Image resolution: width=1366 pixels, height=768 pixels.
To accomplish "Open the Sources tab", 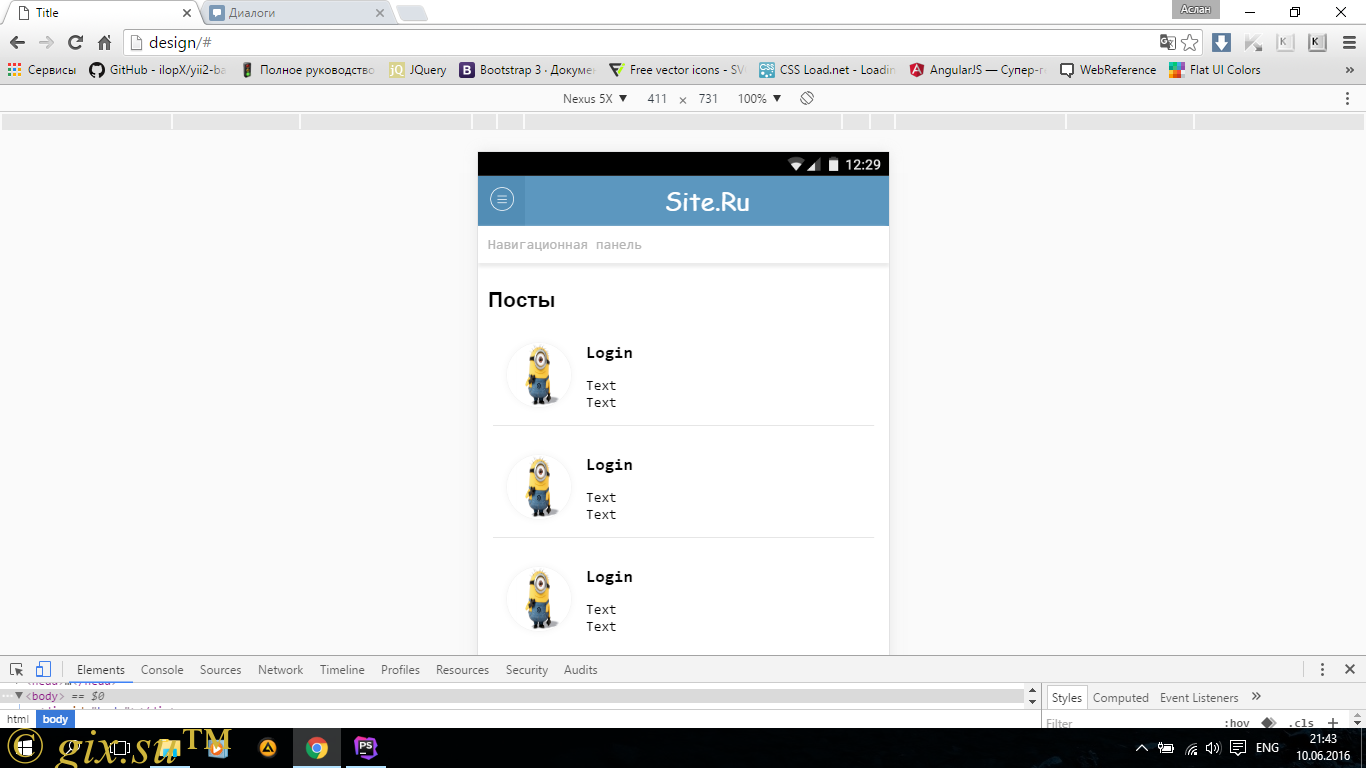I will click(220, 670).
